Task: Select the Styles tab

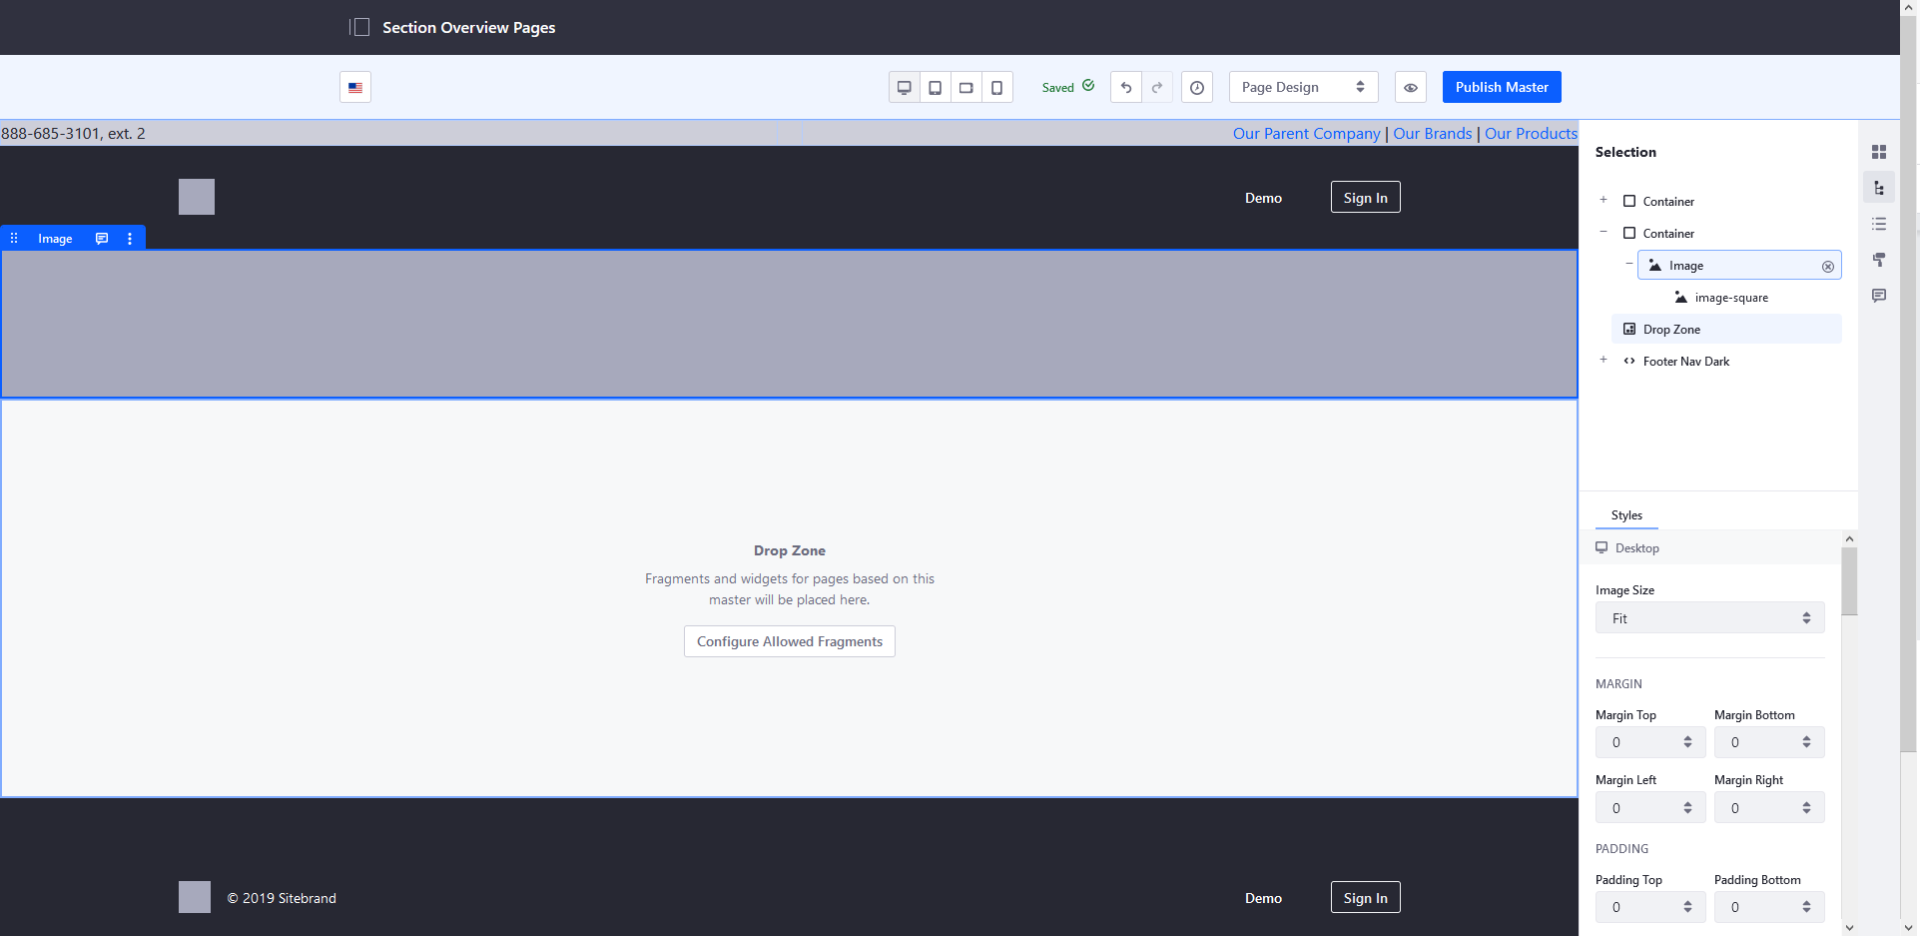Action: (1626, 516)
